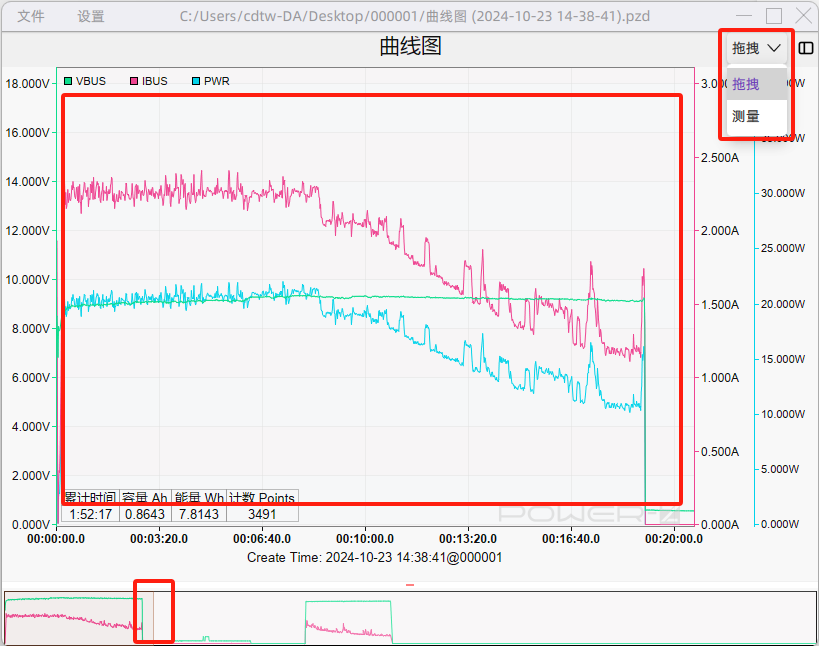Minimize the curve viewer window
Viewport: 819px width, 646px height.
coord(743,16)
